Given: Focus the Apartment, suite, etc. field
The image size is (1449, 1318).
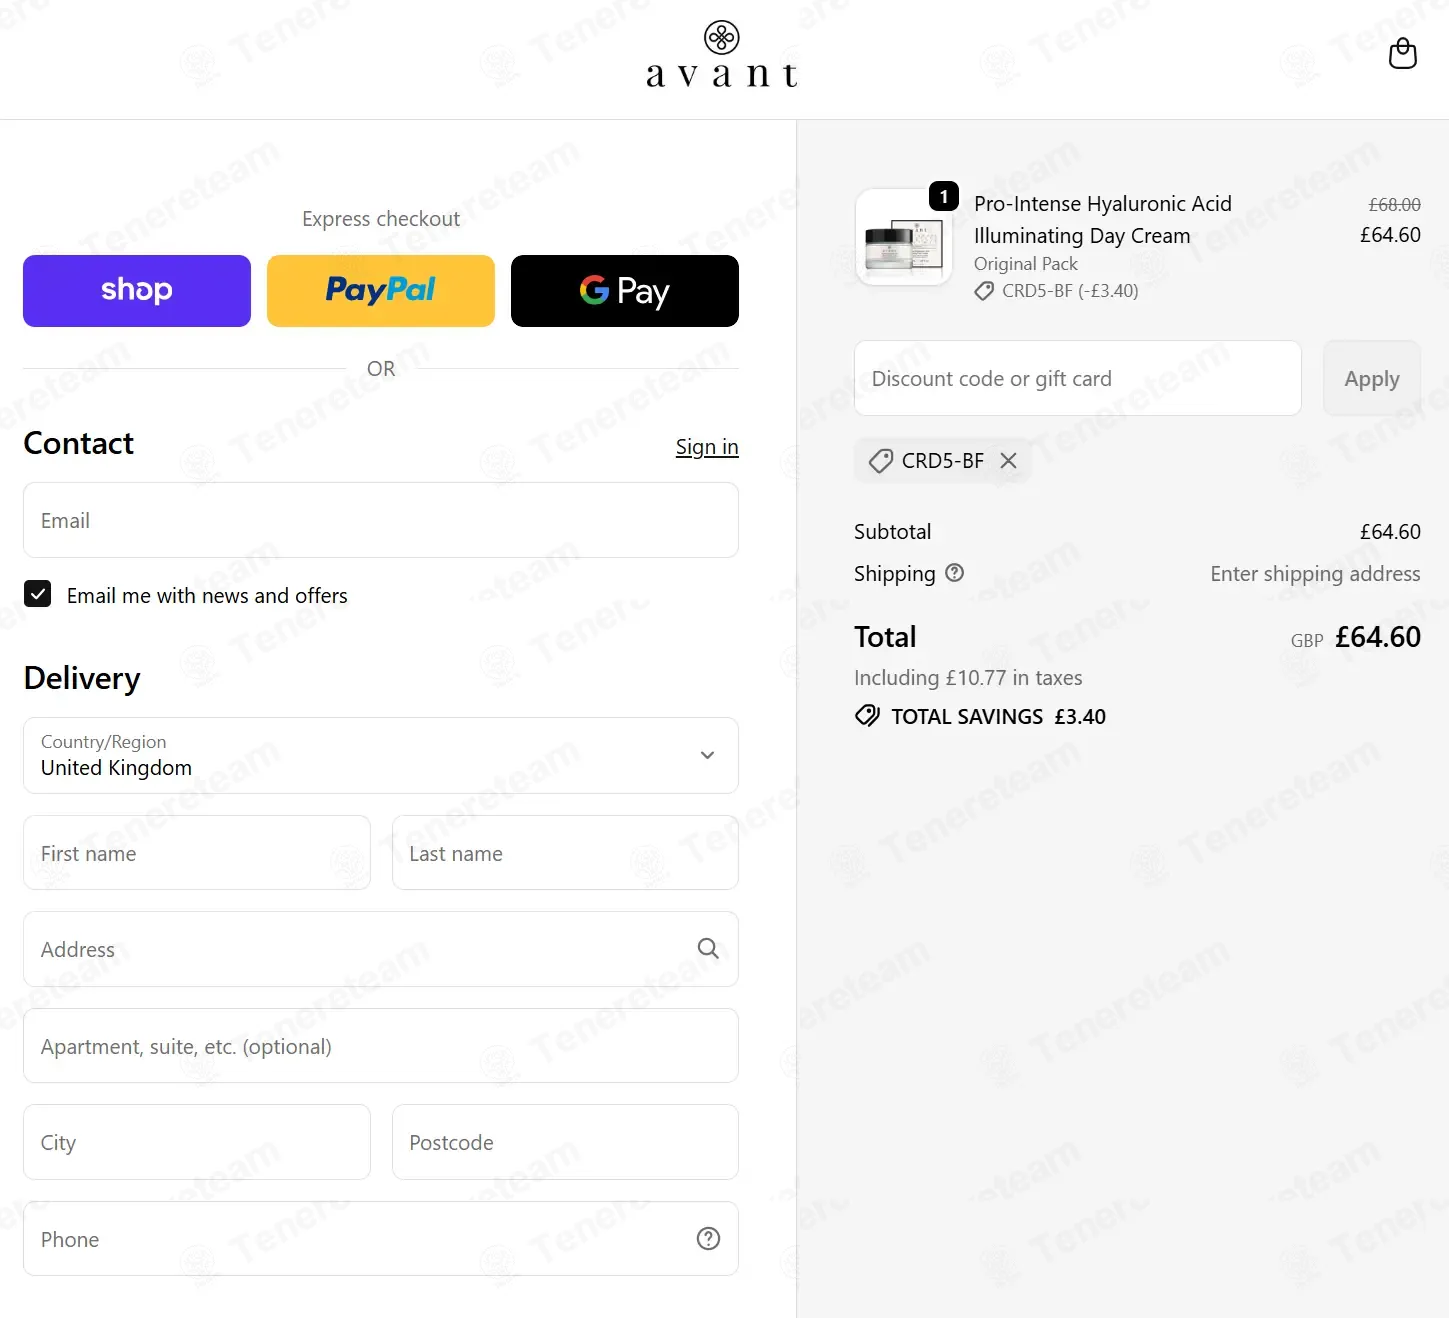Looking at the screenshot, I should tap(381, 1046).
